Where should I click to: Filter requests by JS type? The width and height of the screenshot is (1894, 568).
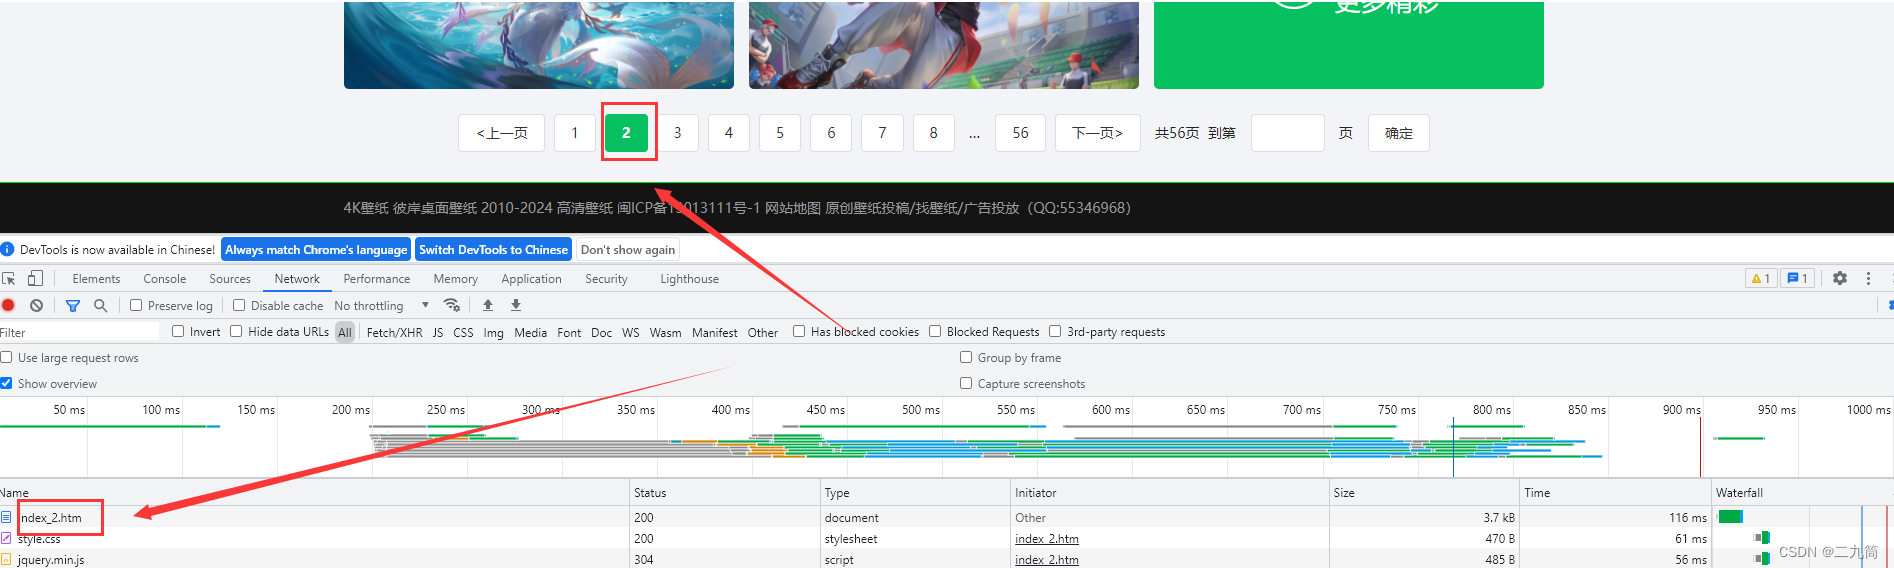(x=438, y=333)
